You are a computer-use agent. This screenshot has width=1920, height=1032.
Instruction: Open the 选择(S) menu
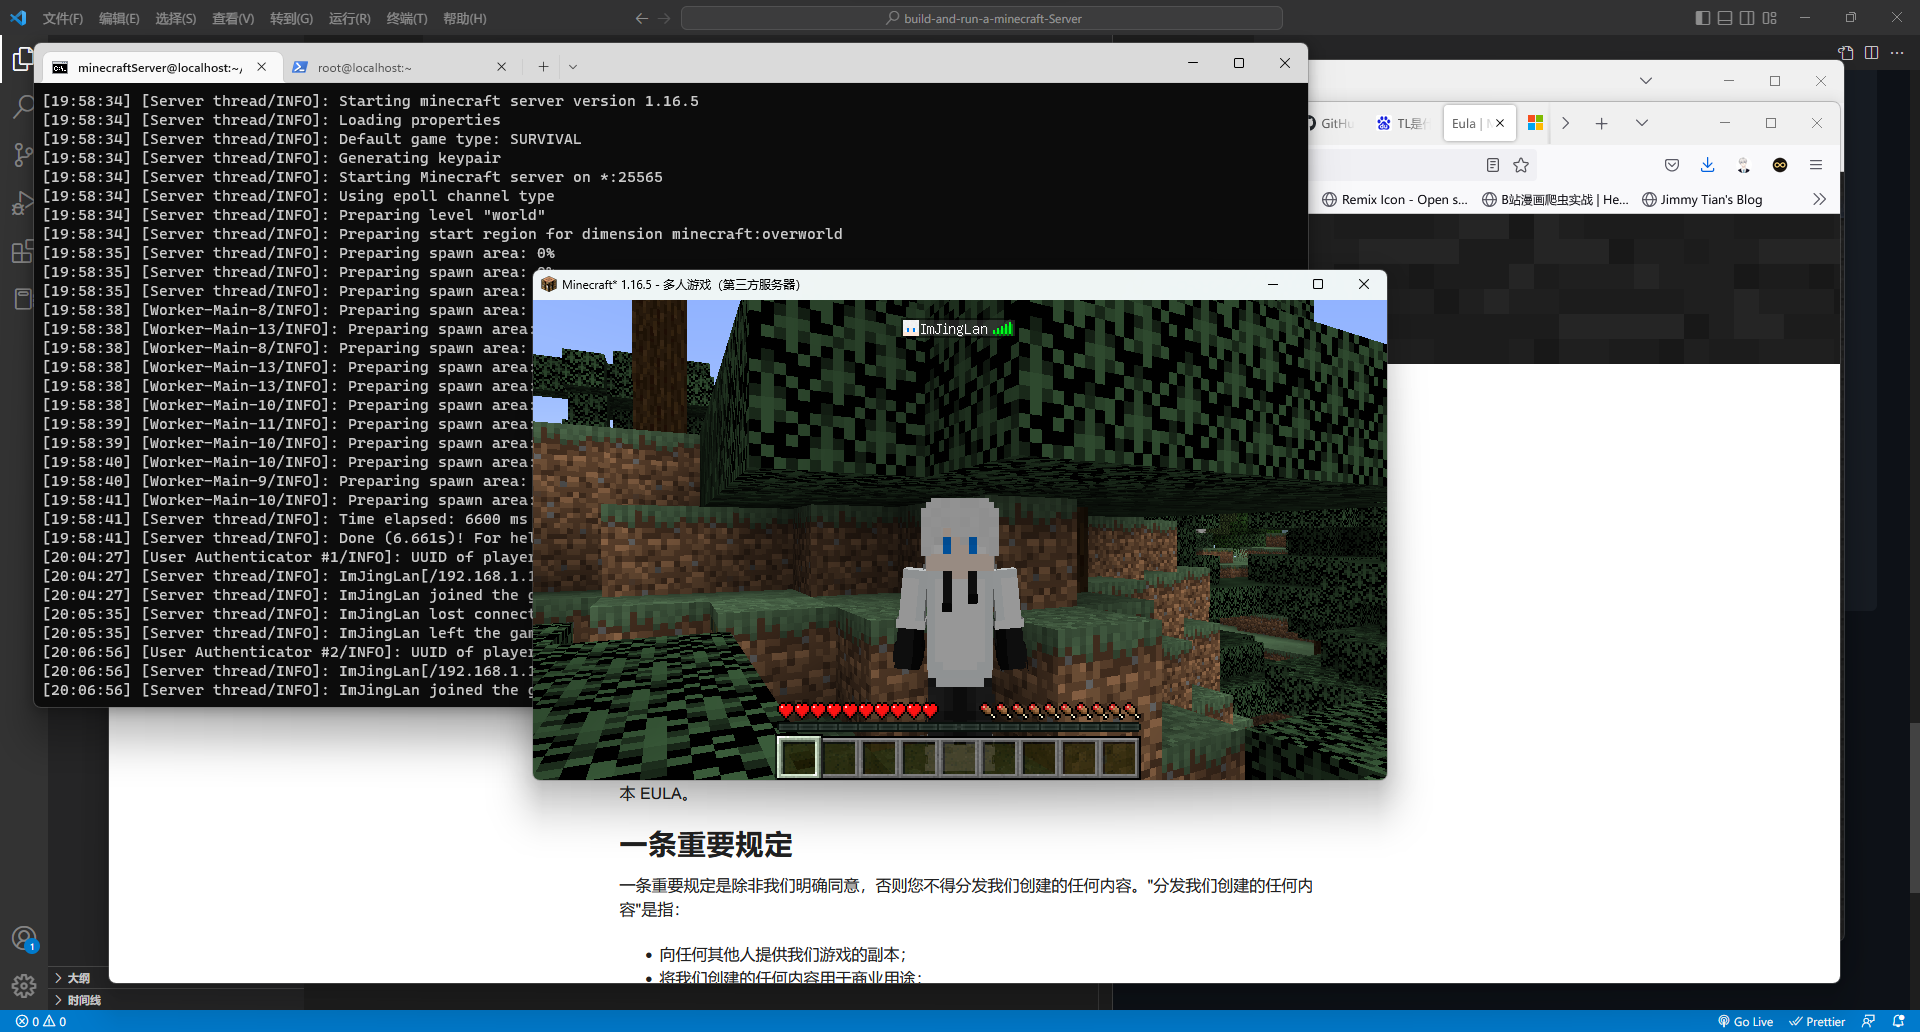[176, 18]
